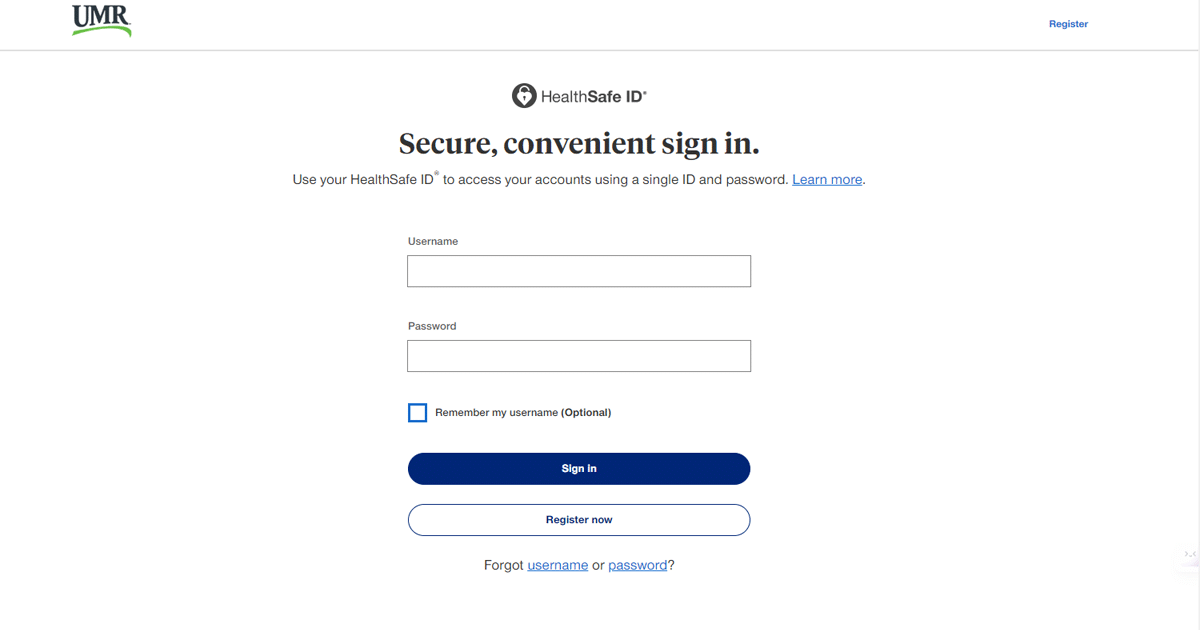
Task: Click the "(Optional)" text beside the checkbox
Action: click(586, 413)
